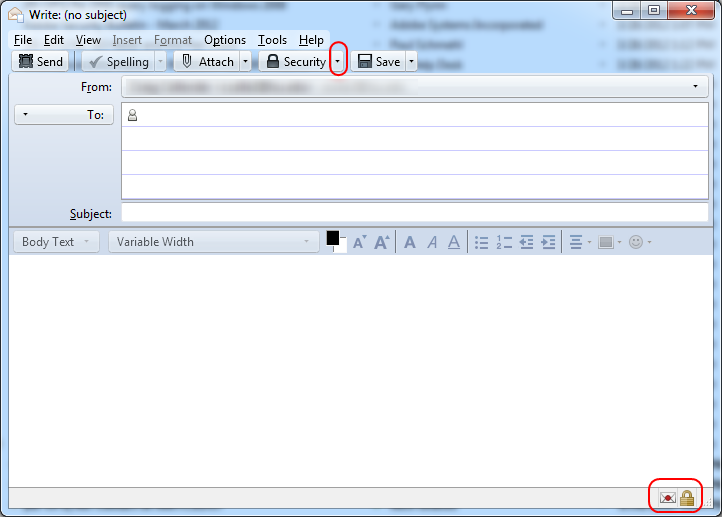Screen dimensions: 722x517
Task: Click the larger font size icon
Action: click(382, 242)
